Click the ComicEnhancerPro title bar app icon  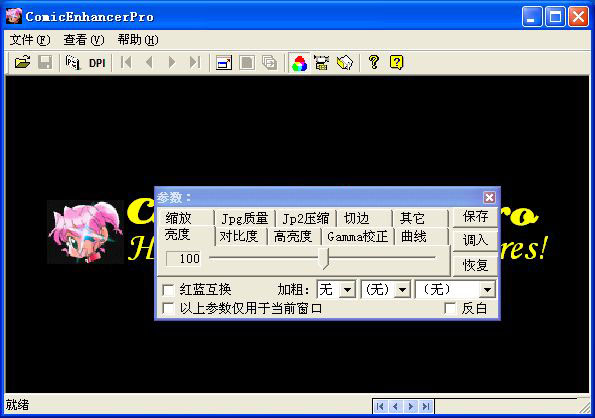point(14,16)
